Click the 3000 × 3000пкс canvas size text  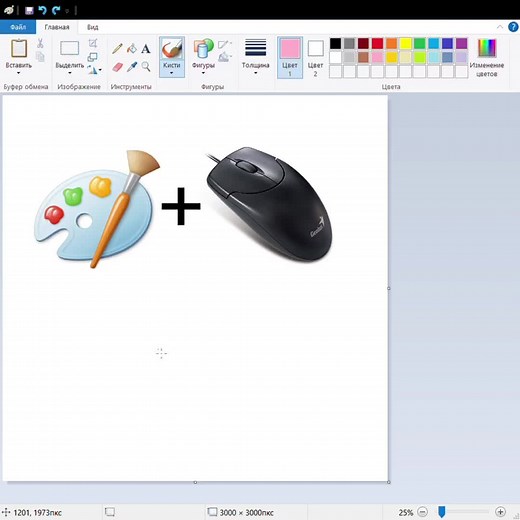[x=246, y=512]
